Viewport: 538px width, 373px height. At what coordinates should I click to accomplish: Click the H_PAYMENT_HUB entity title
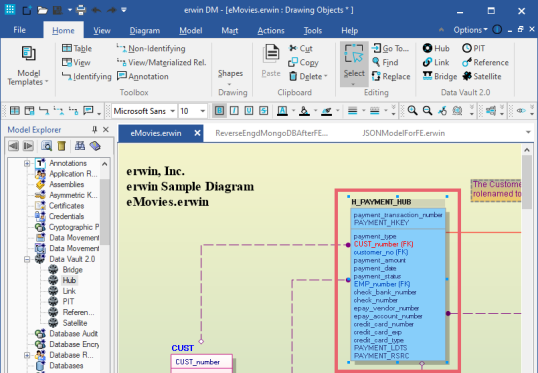[x=381, y=202]
